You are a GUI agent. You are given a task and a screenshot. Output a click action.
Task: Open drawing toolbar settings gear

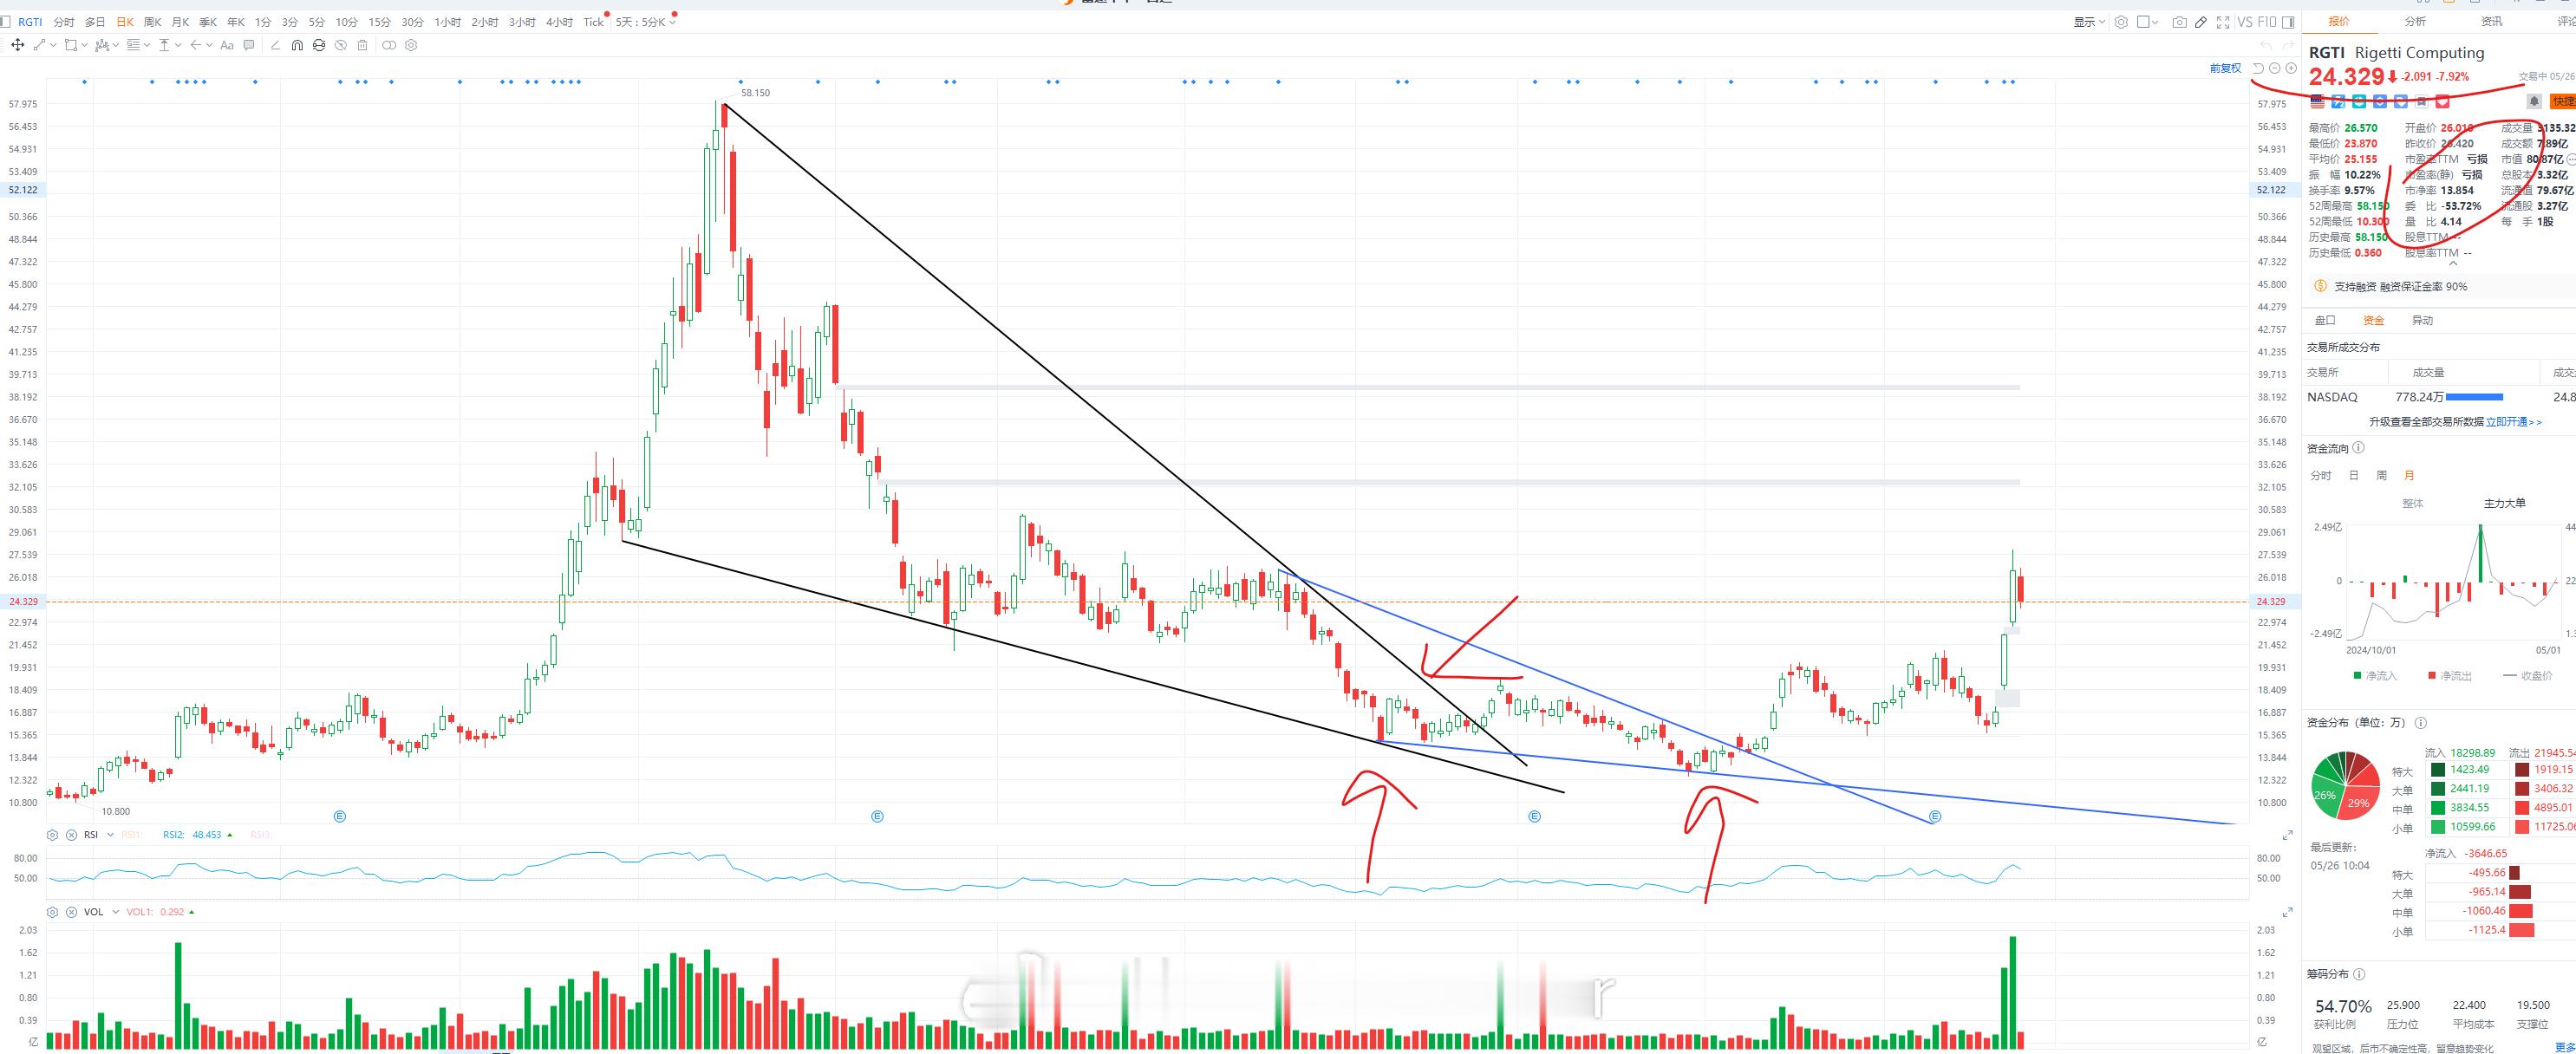click(x=411, y=45)
